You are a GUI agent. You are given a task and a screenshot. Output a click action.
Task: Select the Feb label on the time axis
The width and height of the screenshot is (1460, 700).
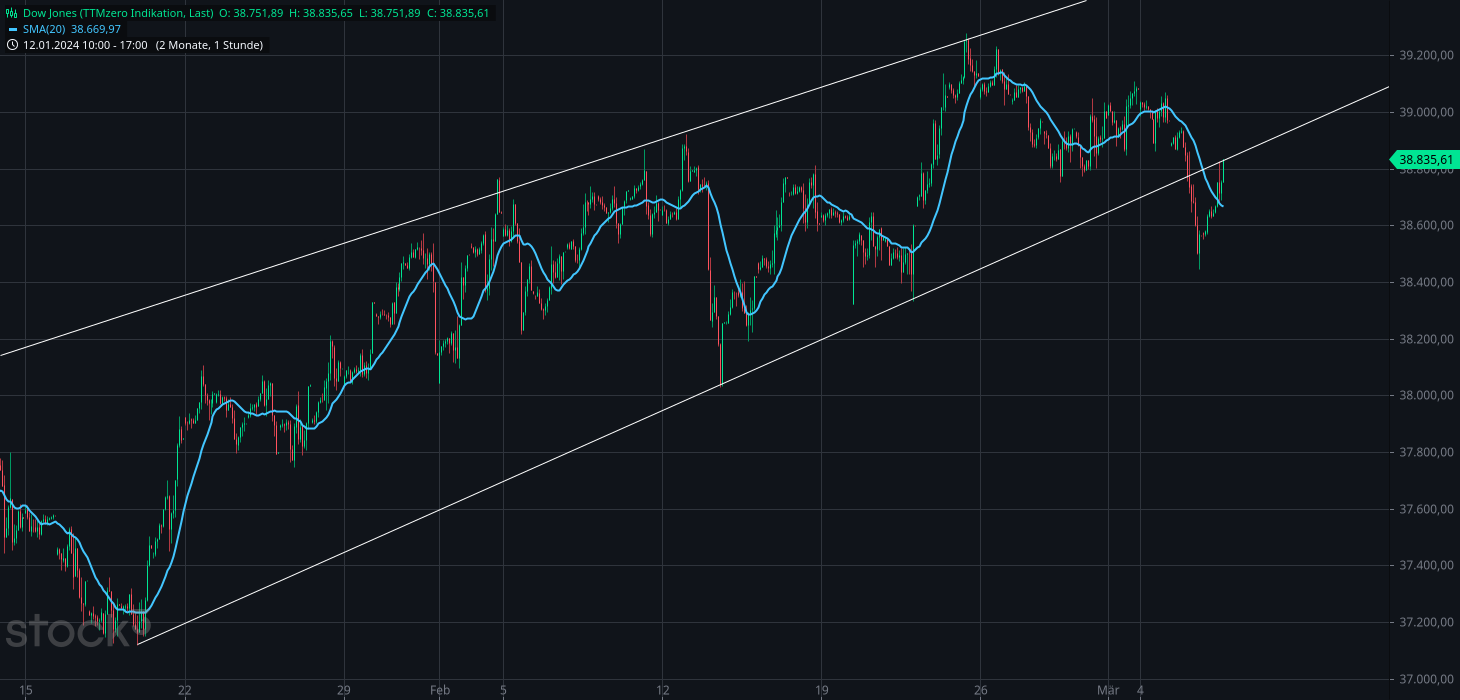tap(440, 690)
